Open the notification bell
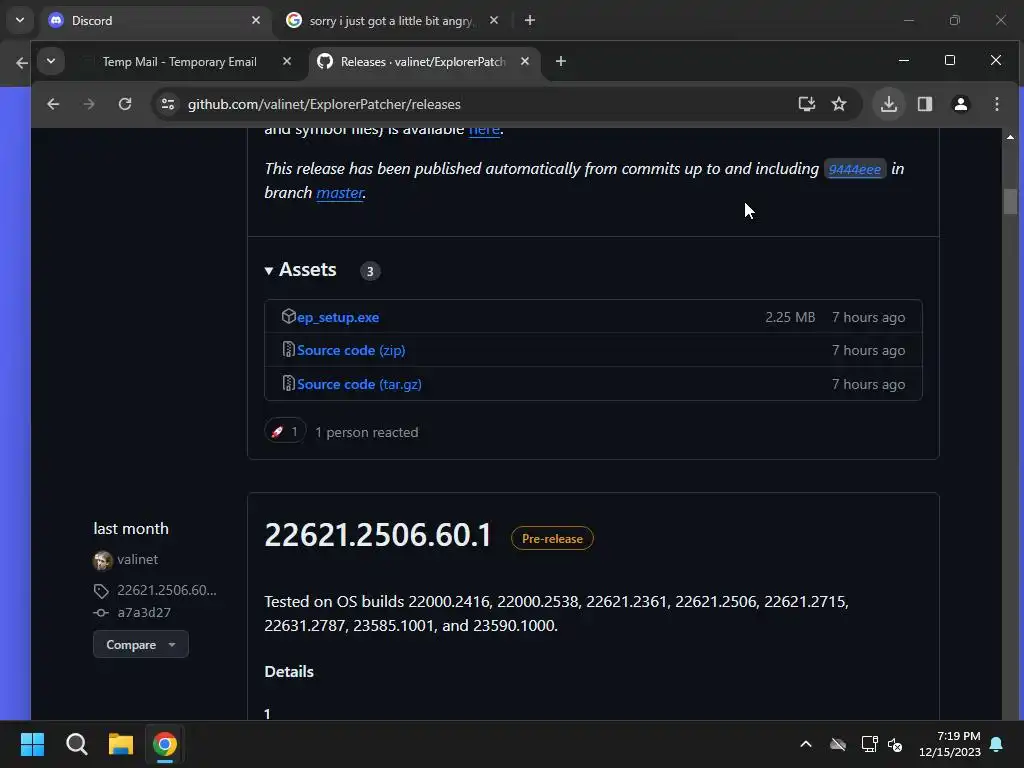1024x768 pixels. [x=997, y=744]
